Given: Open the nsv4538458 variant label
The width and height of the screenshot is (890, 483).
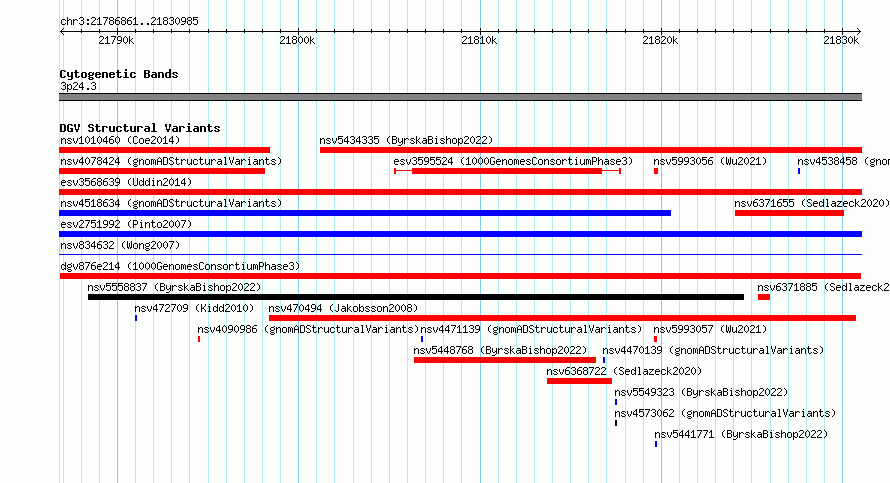Looking at the screenshot, I should [843, 161].
